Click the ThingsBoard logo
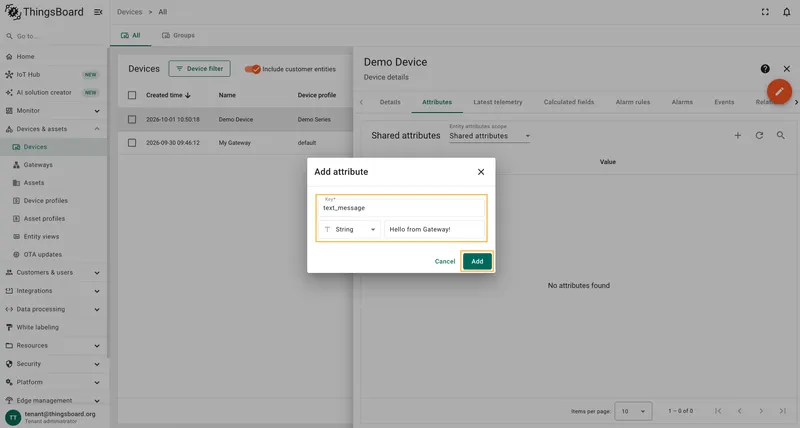This screenshot has height=428, width=800. click(44, 12)
